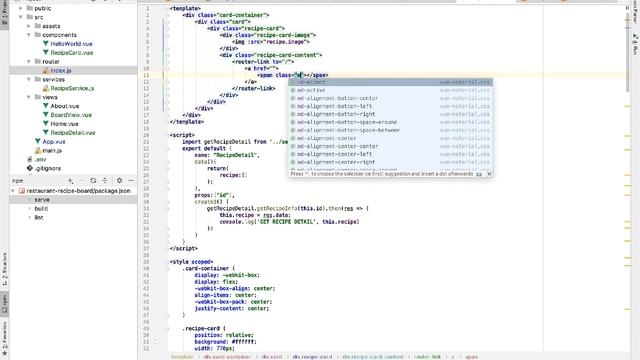Image resolution: width=640 pixels, height=360 pixels.
Task: Select index.js under router
Action: point(60,71)
